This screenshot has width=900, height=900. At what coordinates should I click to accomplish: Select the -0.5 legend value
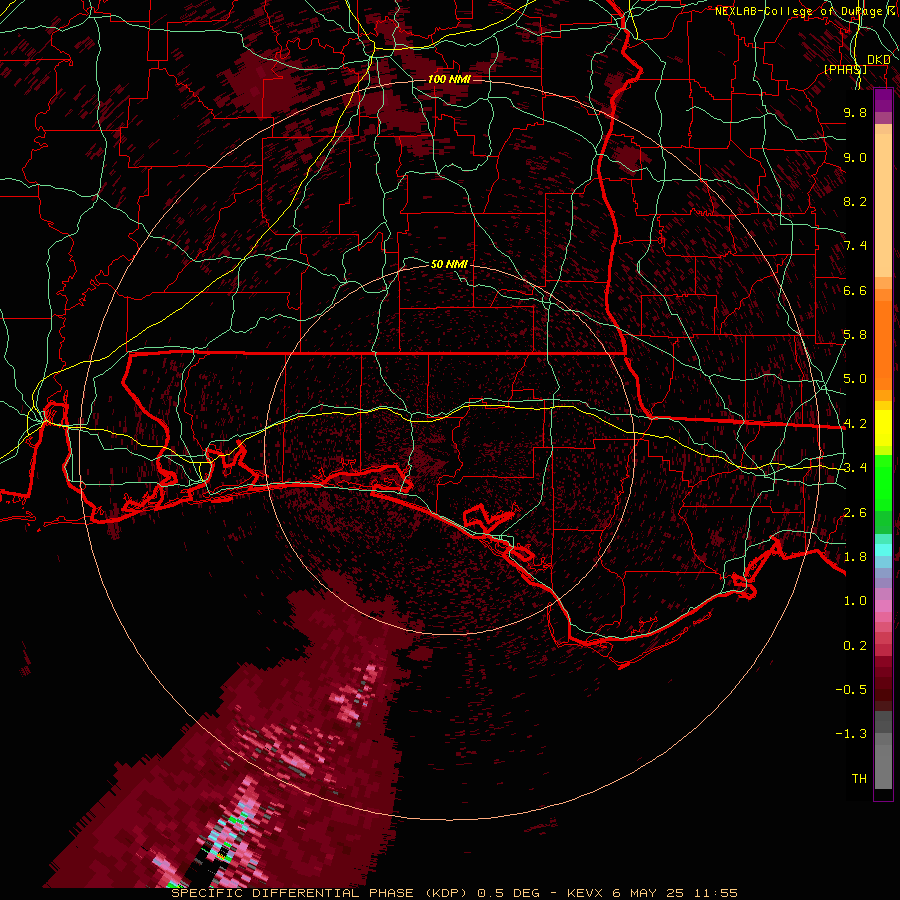[851, 690]
